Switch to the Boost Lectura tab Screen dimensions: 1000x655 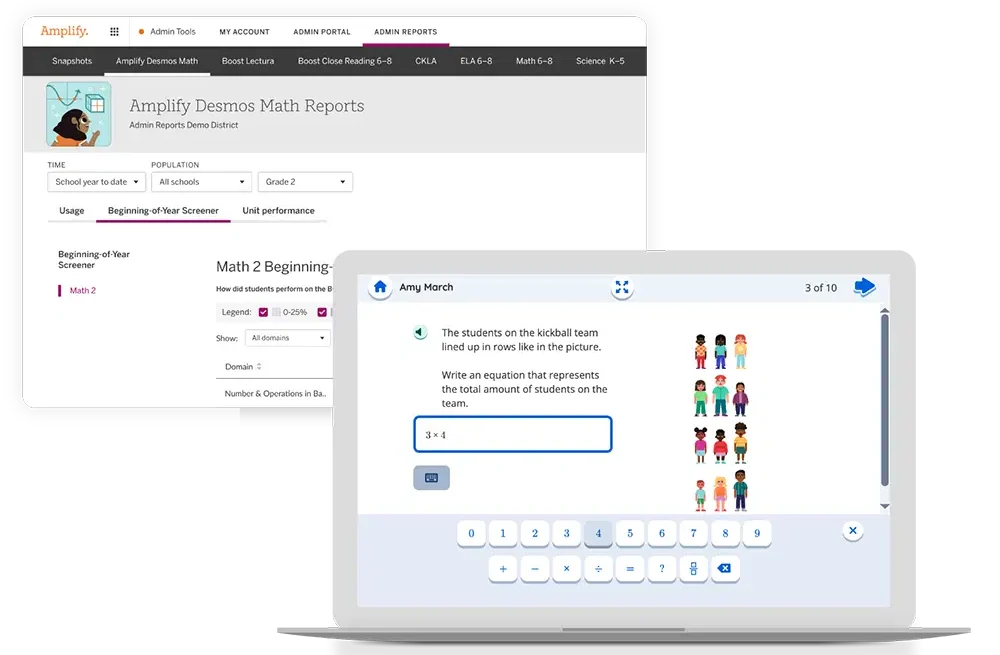click(x=248, y=61)
